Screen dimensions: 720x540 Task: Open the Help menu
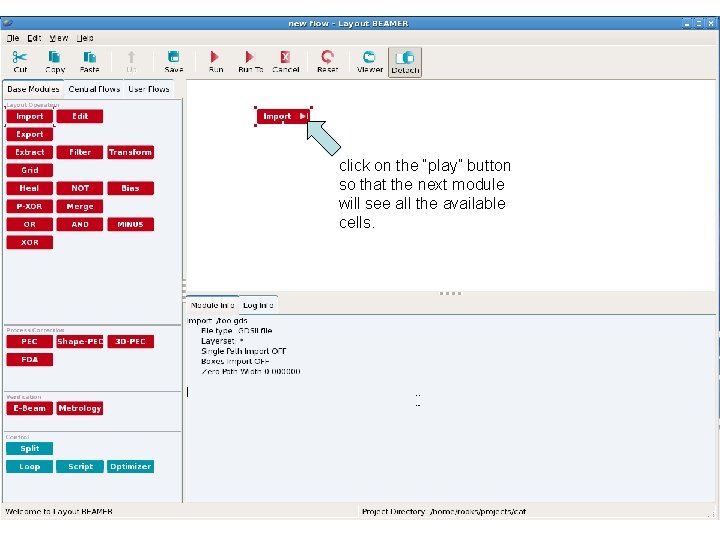click(x=85, y=38)
